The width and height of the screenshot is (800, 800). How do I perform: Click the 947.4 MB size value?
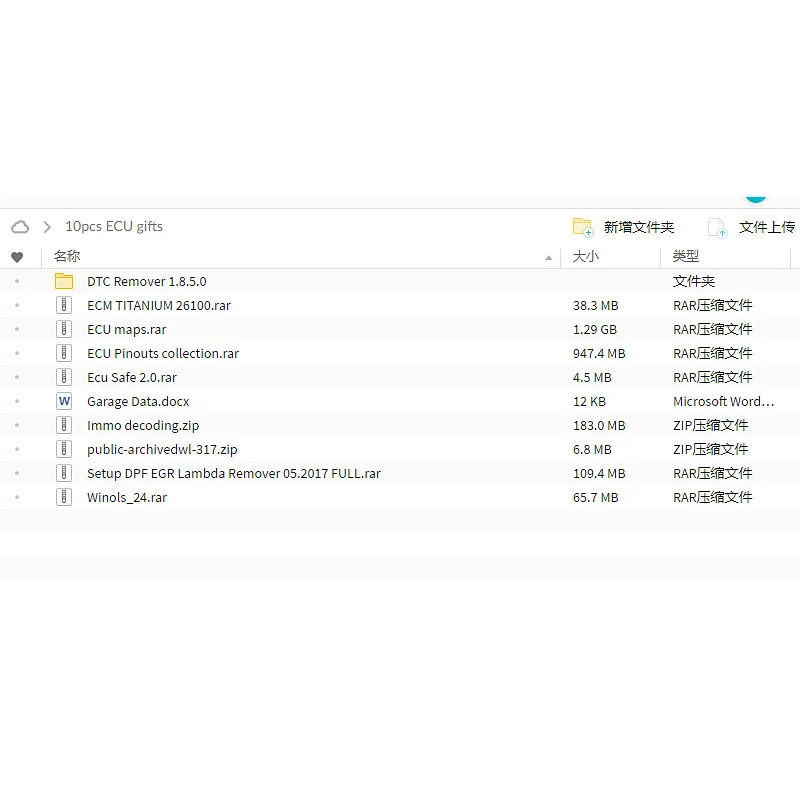[599, 354]
